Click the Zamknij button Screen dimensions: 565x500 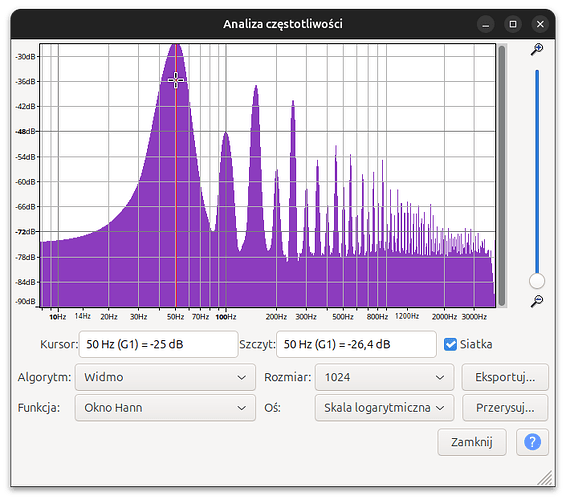[x=472, y=442]
